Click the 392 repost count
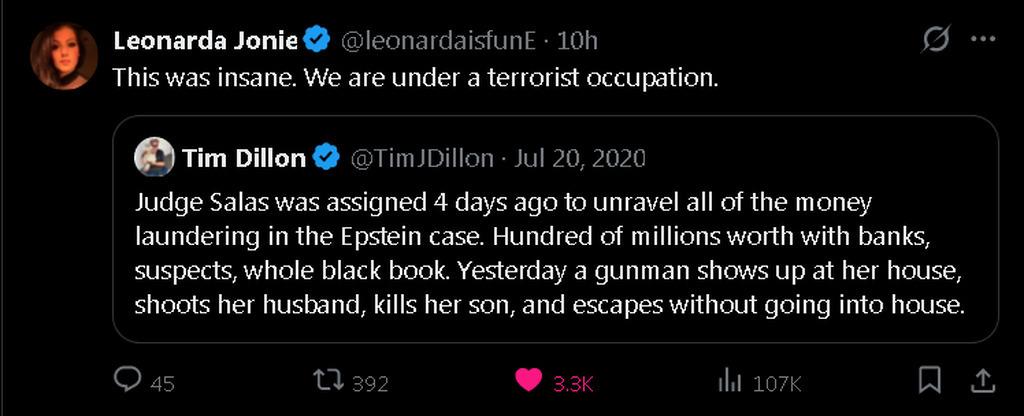Image resolution: width=1024 pixels, height=416 pixels. pyautogui.click(x=370, y=383)
